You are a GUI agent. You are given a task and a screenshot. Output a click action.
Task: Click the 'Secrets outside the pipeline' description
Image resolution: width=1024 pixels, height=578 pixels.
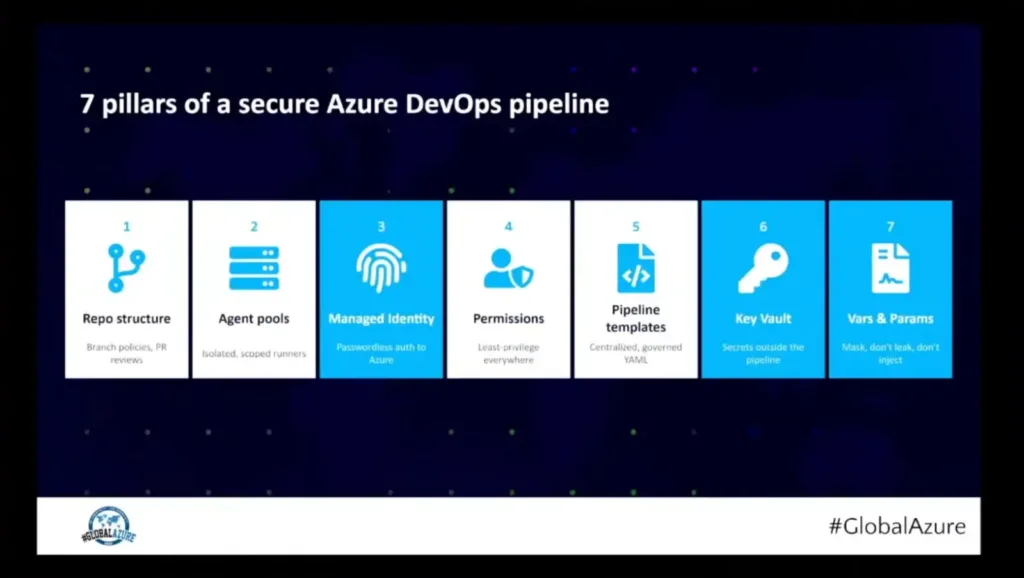tap(763, 353)
